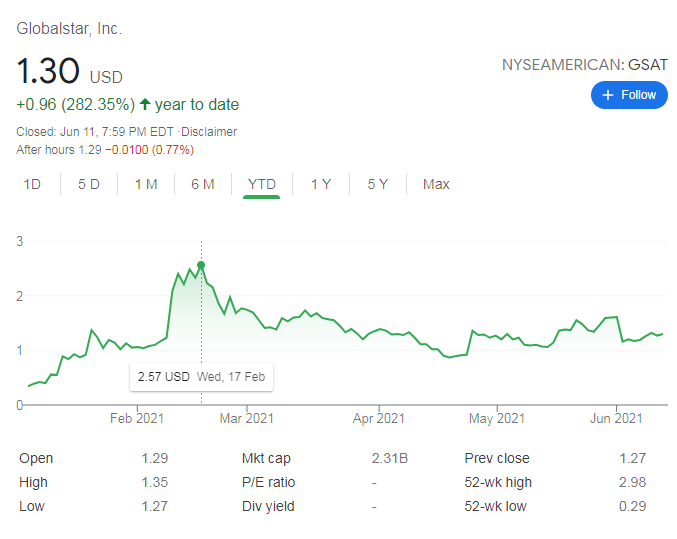Click the Jun 2021 axis label
Screen dimensions: 677x539
[x=616, y=419]
